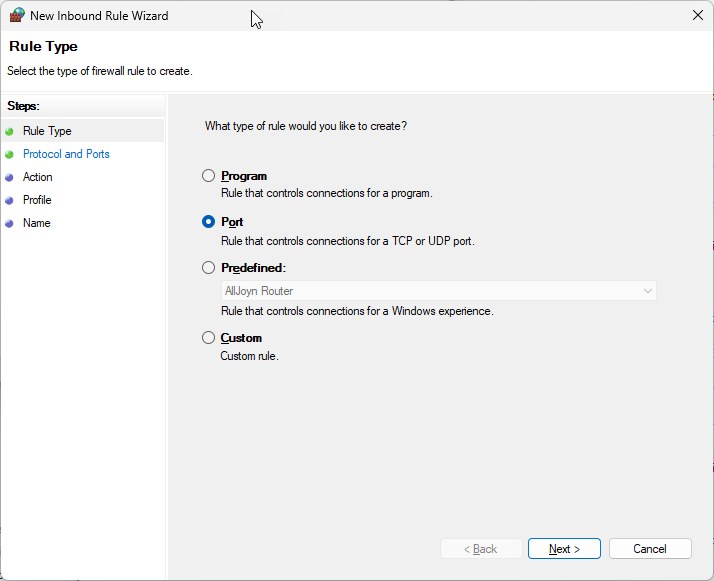Viewport: 714px width, 581px height.
Task: Click purple bullet beside Action step
Action: [x=9, y=178]
